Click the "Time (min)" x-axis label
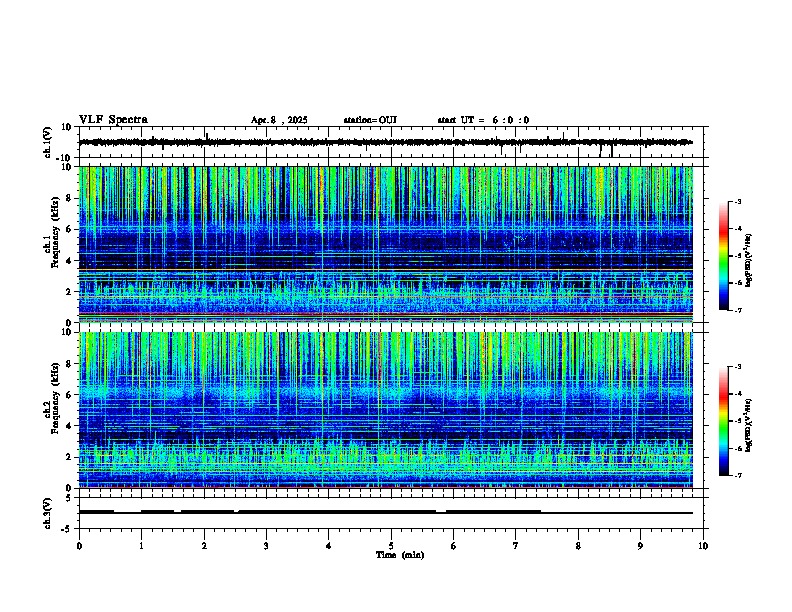The height and width of the screenshot is (612, 792). tap(400, 555)
